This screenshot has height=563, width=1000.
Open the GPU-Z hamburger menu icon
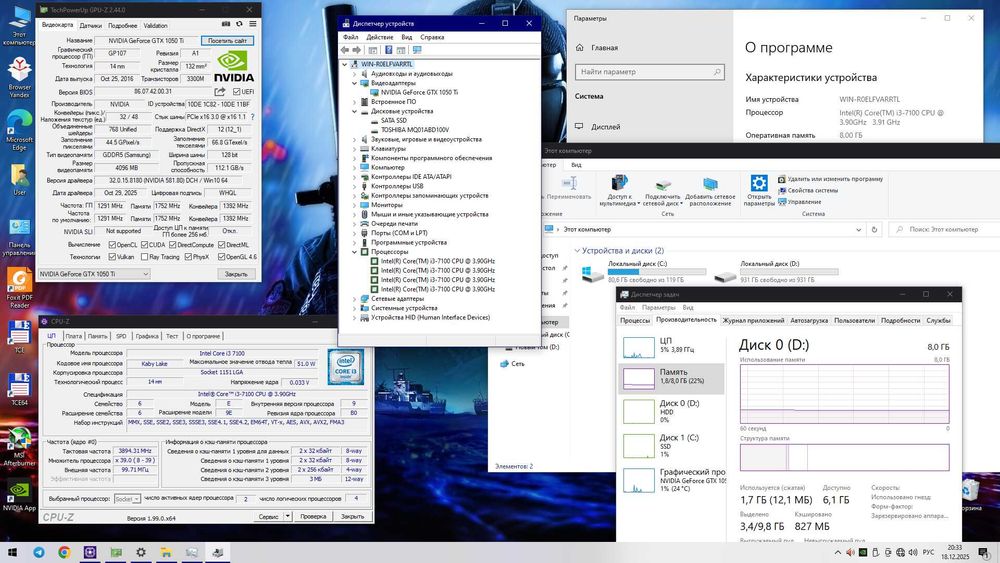[x=253, y=24]
